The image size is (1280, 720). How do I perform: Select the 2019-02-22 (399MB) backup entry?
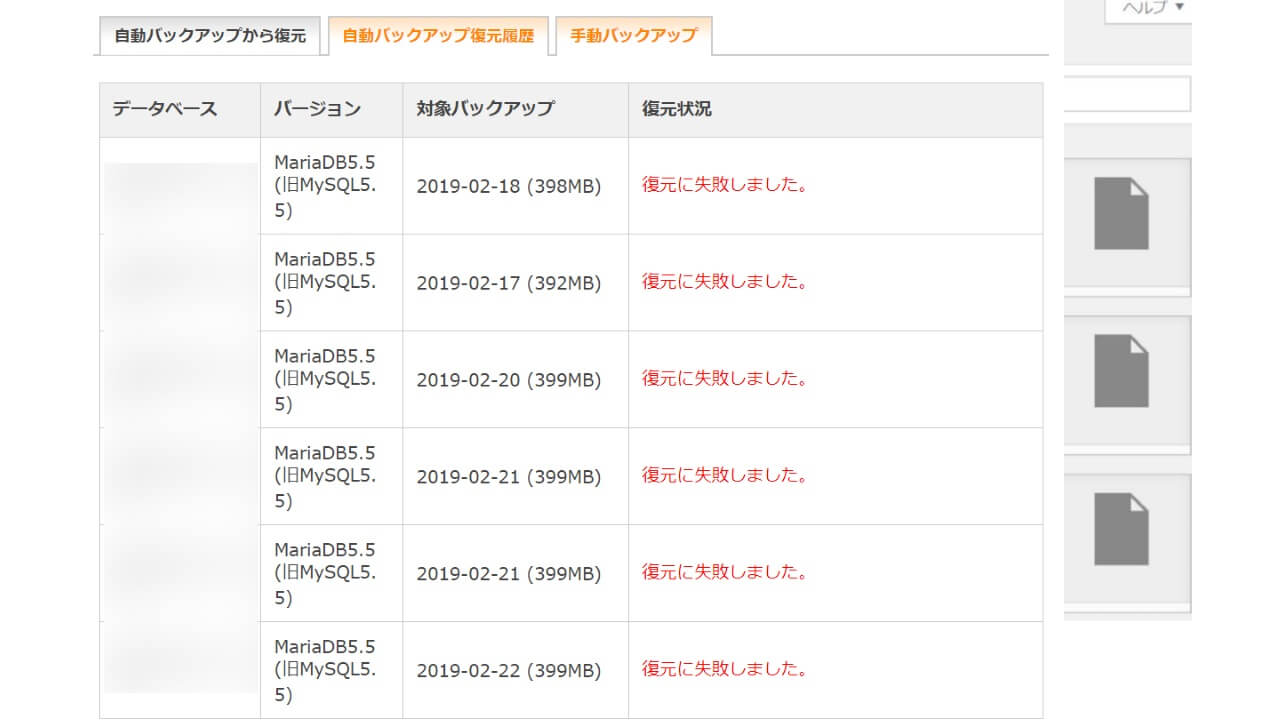tap(508, 671)
